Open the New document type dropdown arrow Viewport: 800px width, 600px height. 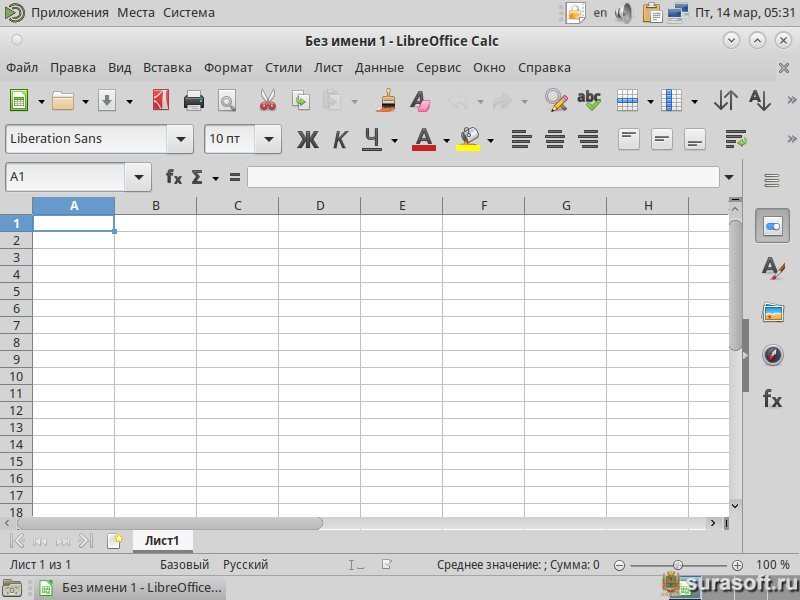(x=41, y=102)
